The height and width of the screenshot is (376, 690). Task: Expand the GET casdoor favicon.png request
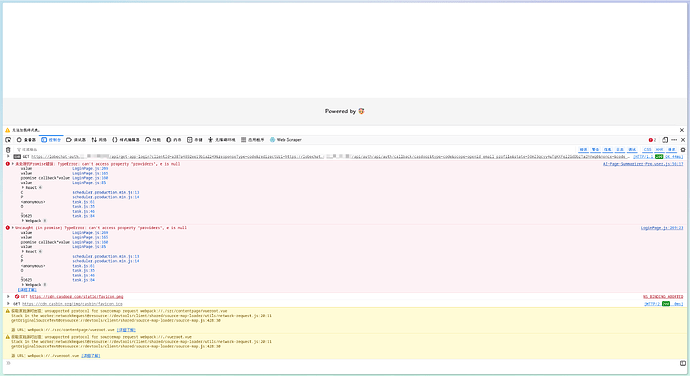click(x=8, y=297)
